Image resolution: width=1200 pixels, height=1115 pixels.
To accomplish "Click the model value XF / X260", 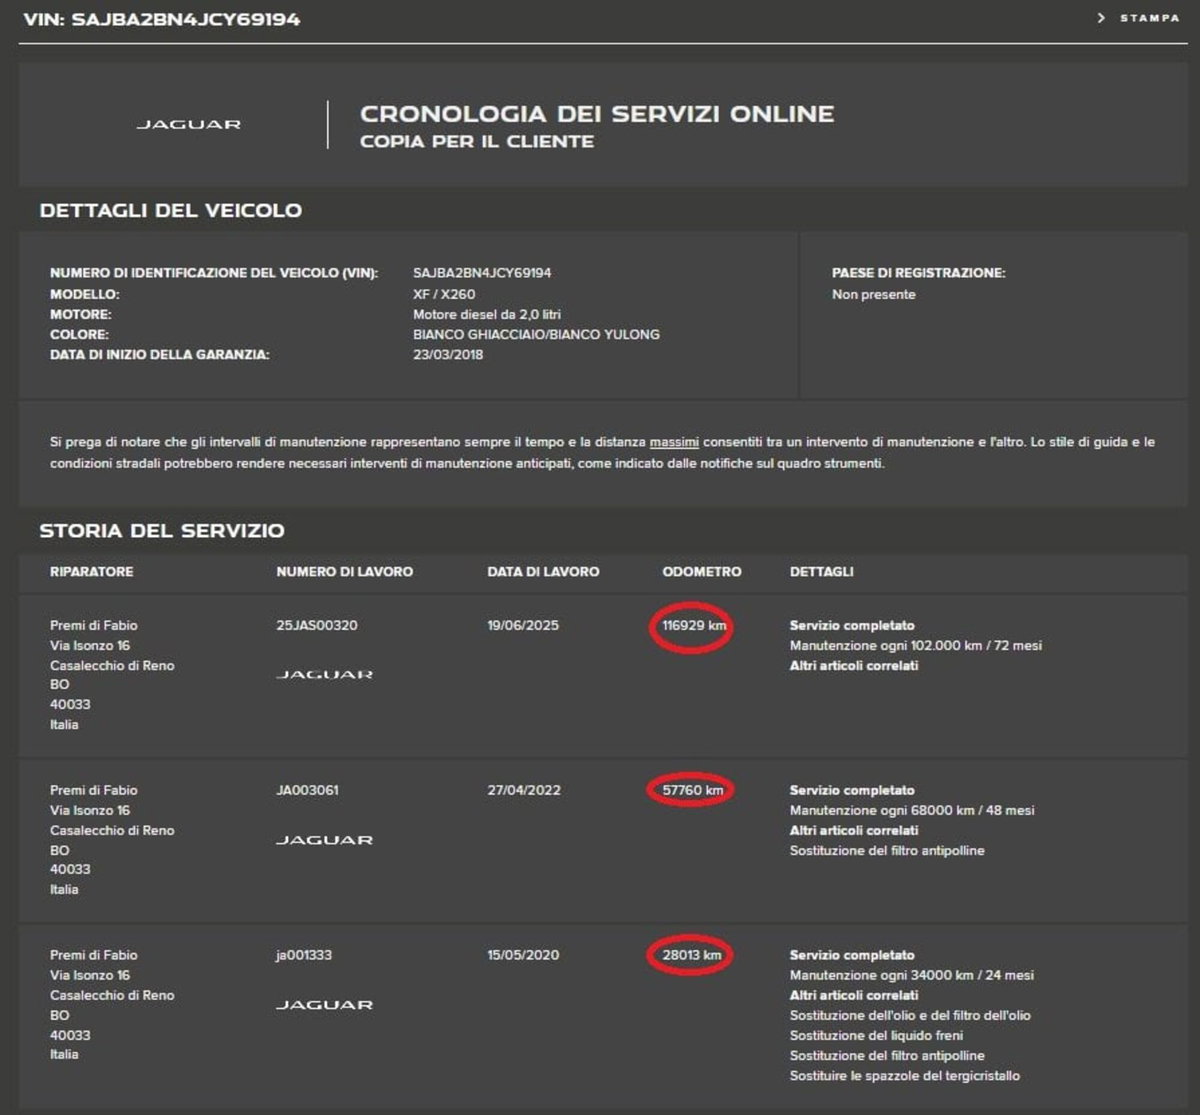I will 444,295.
